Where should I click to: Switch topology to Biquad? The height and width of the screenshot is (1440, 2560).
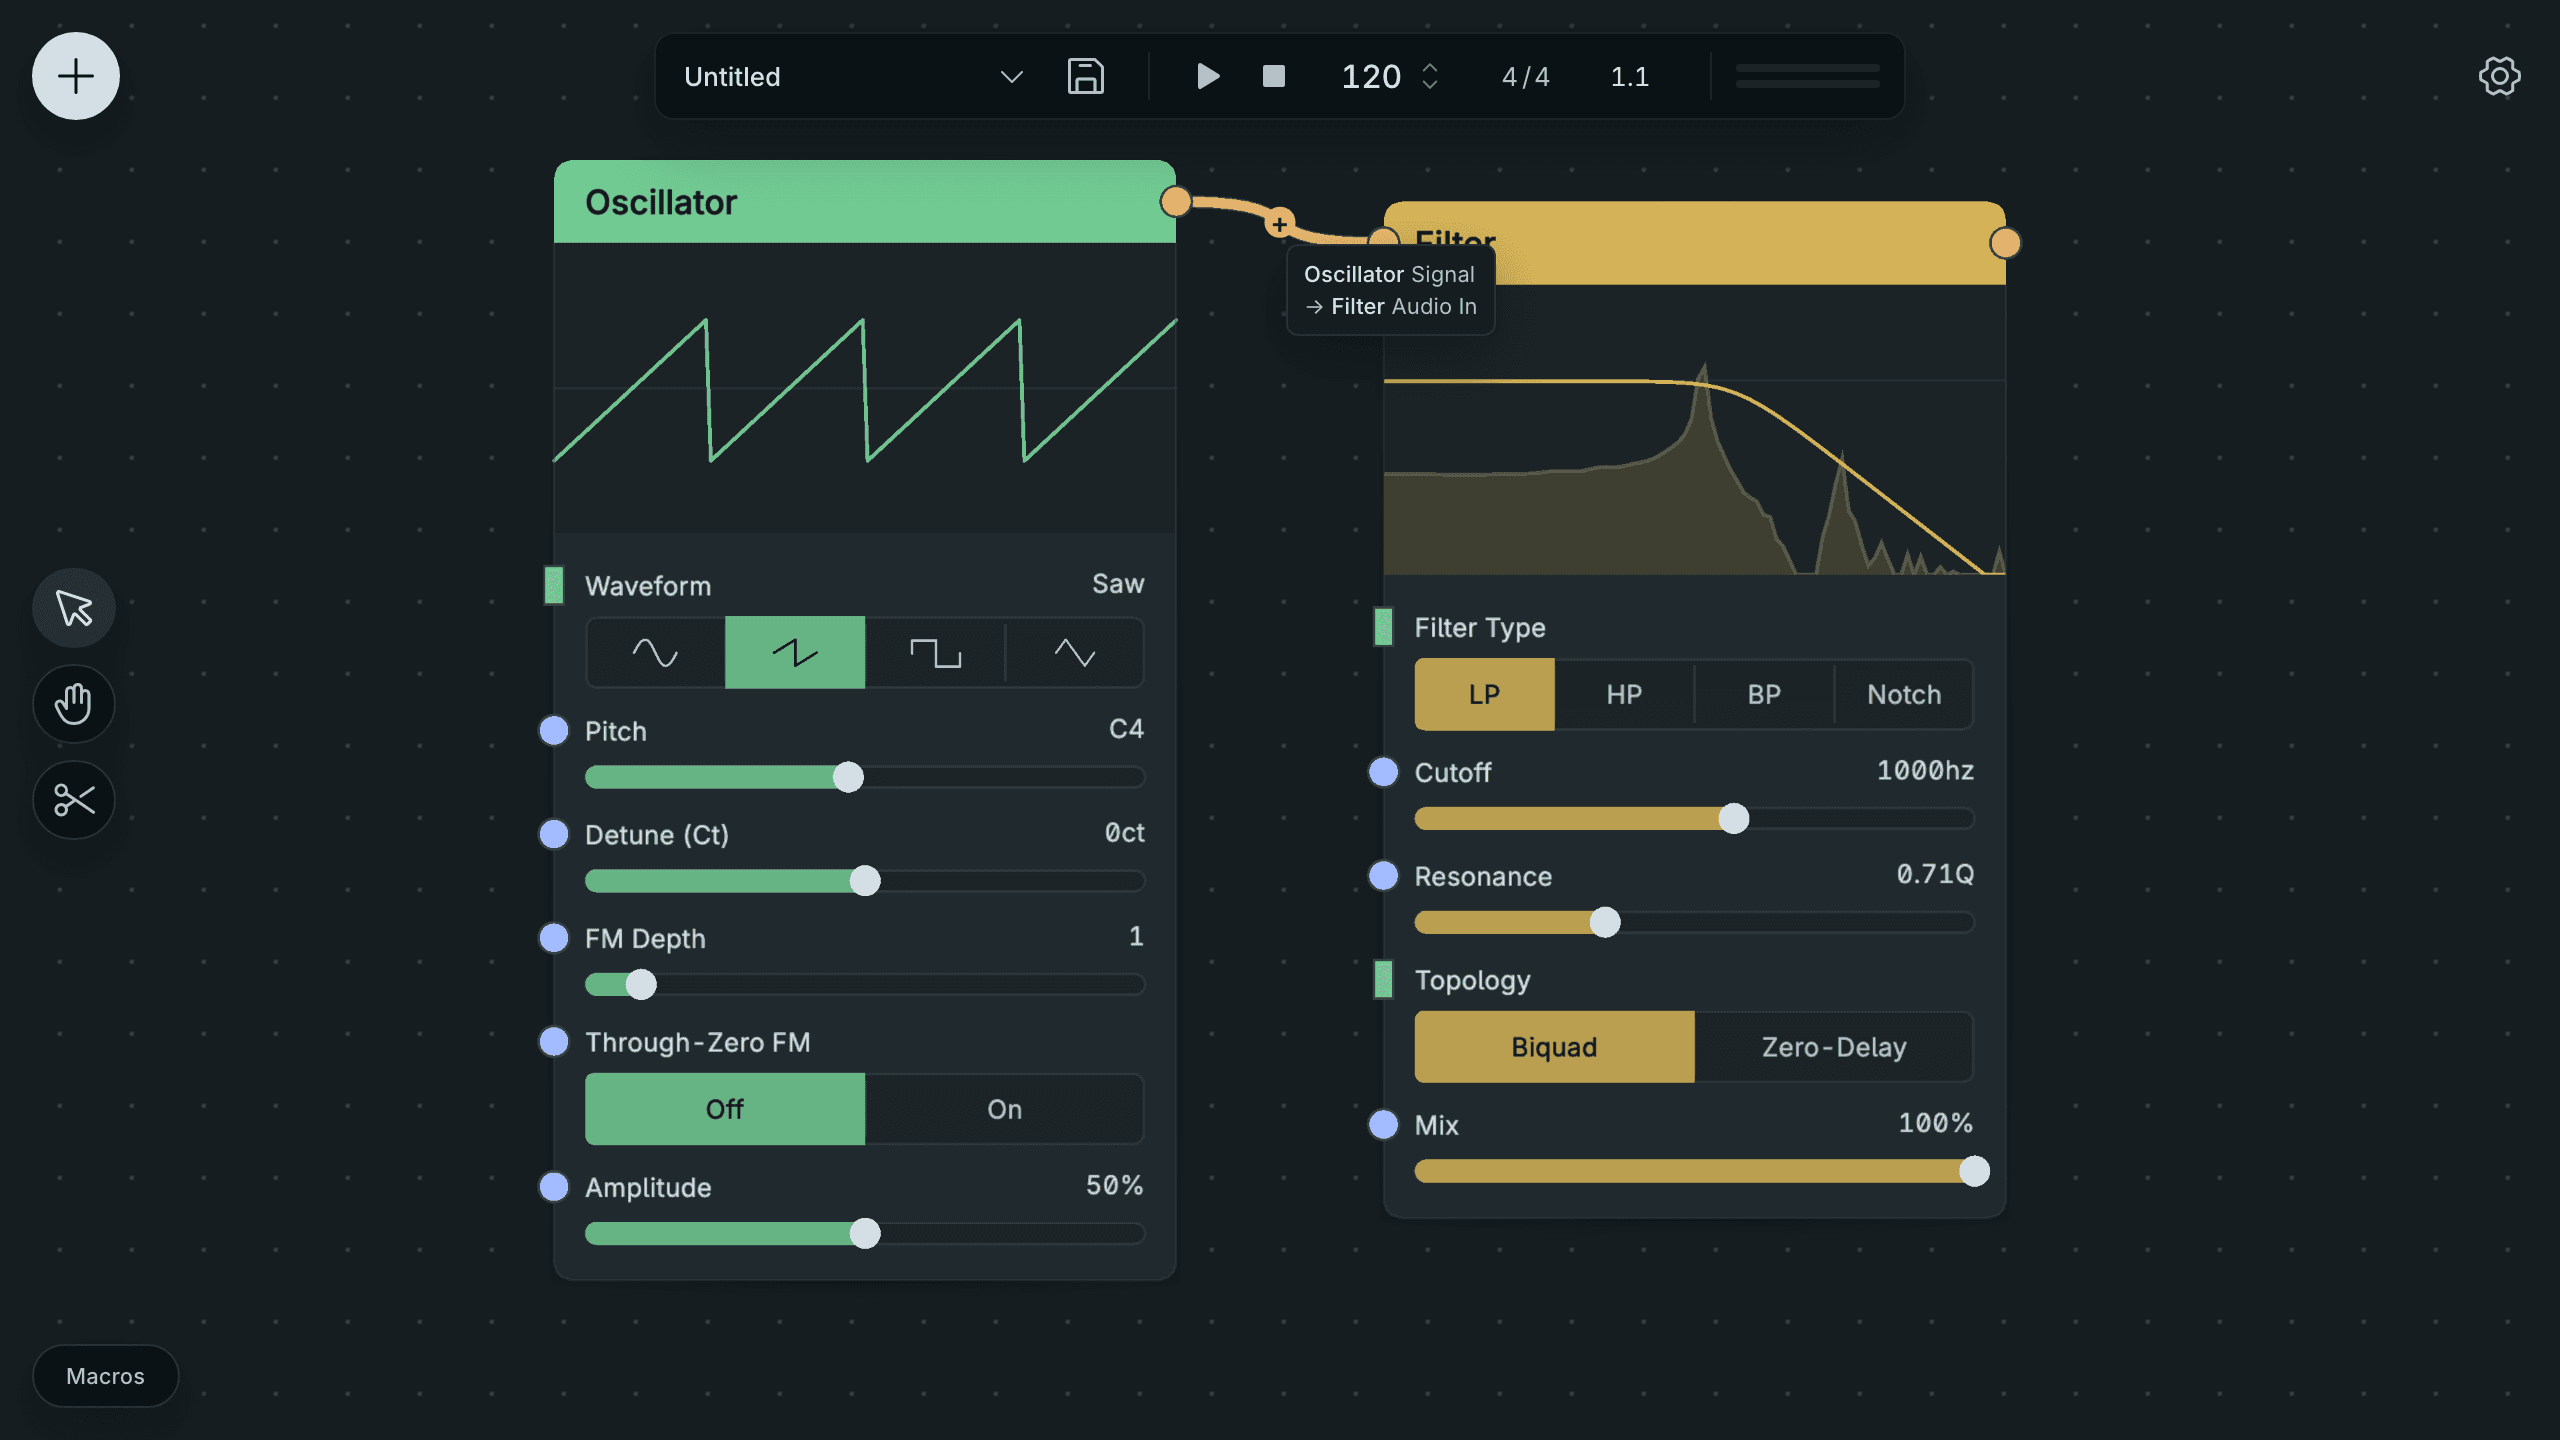1554,1047
